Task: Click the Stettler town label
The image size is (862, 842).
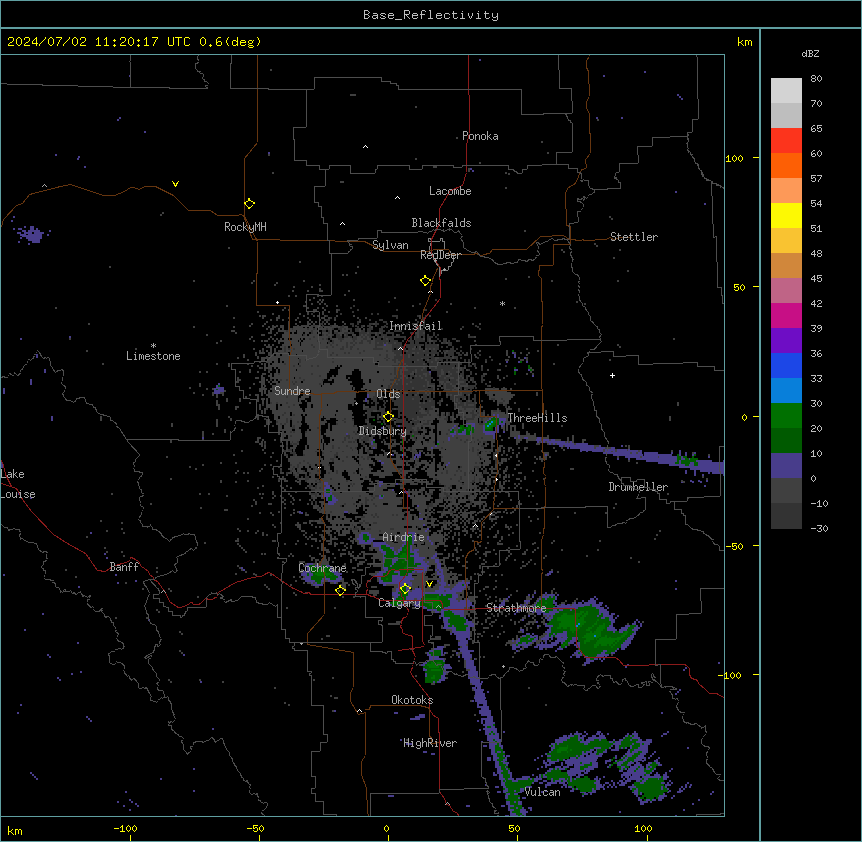Action: pyautogui.click(x=634, y=237)
